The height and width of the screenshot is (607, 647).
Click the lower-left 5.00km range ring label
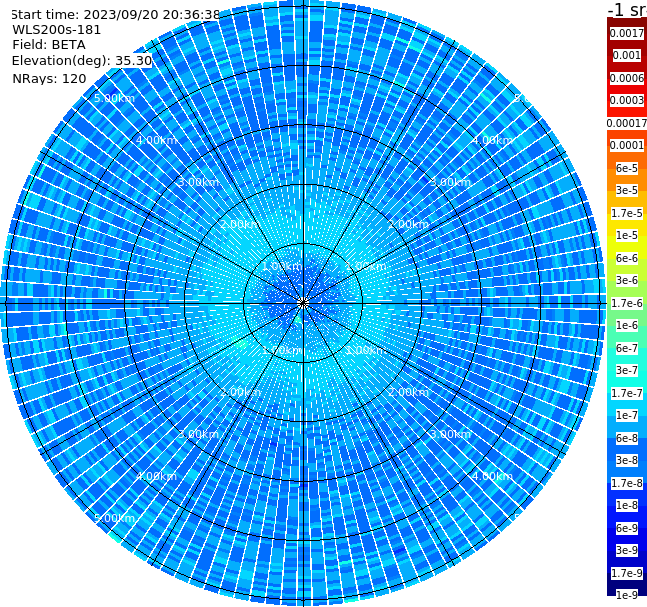tap(114, 518)
